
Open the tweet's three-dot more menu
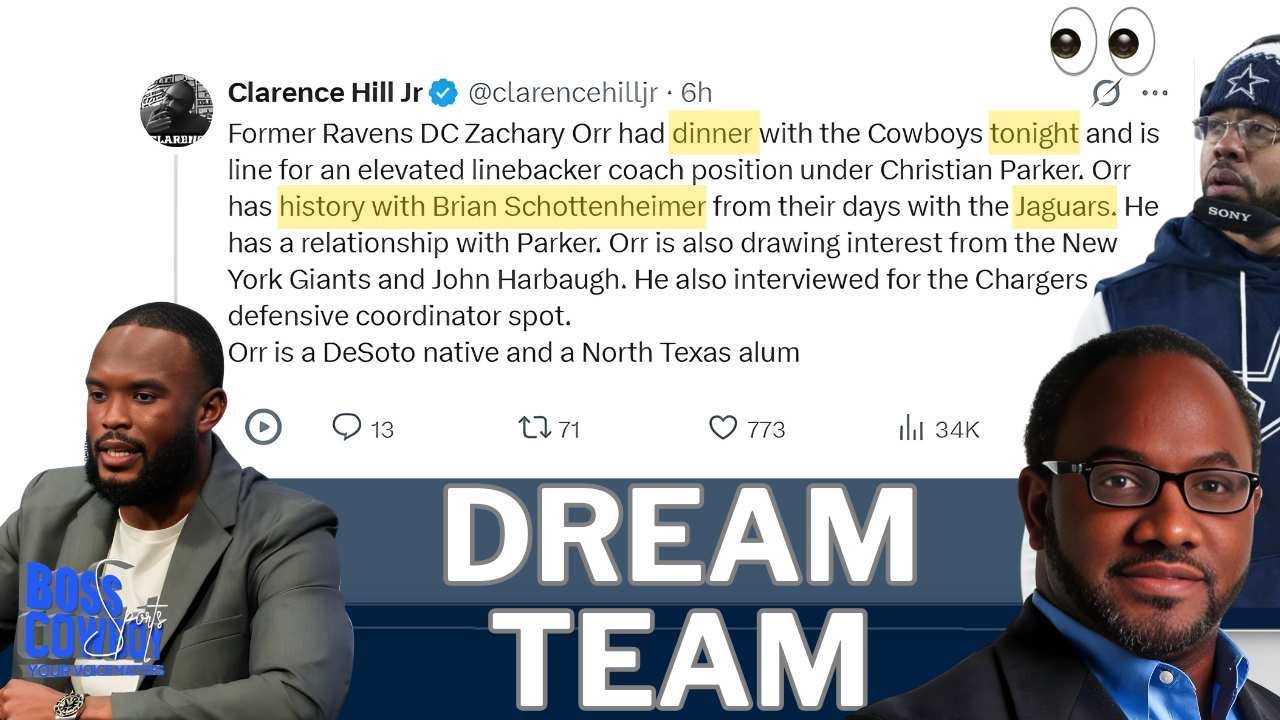(1155, 93)
